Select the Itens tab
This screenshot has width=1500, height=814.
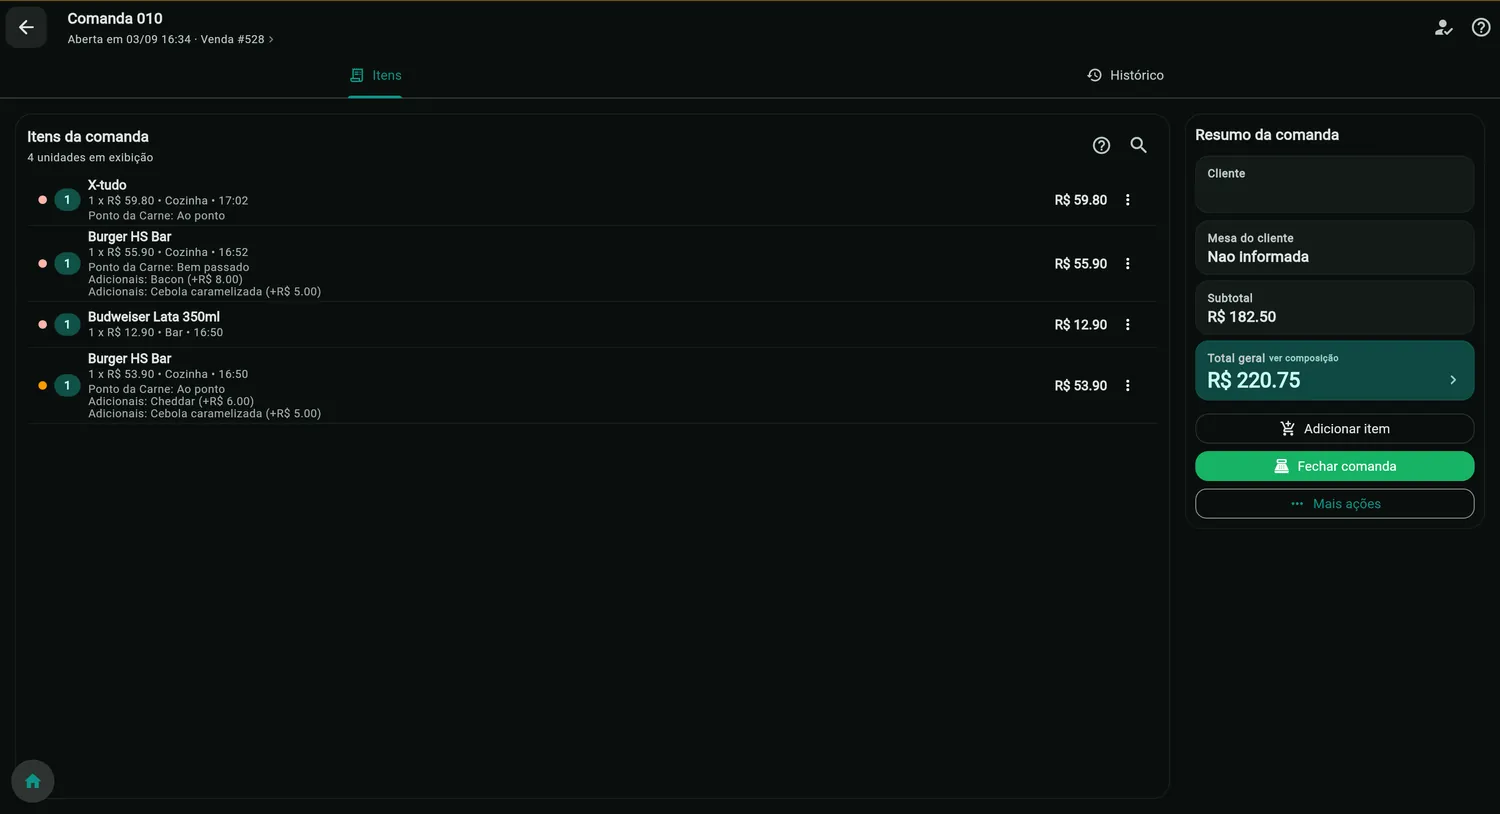click(x=375, y=75)
